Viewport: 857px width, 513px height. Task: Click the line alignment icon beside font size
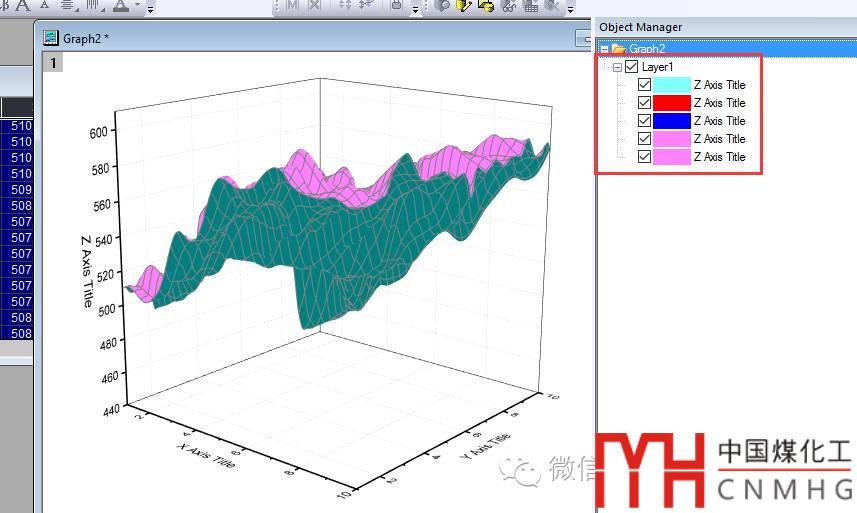click(x=66, y=6)
